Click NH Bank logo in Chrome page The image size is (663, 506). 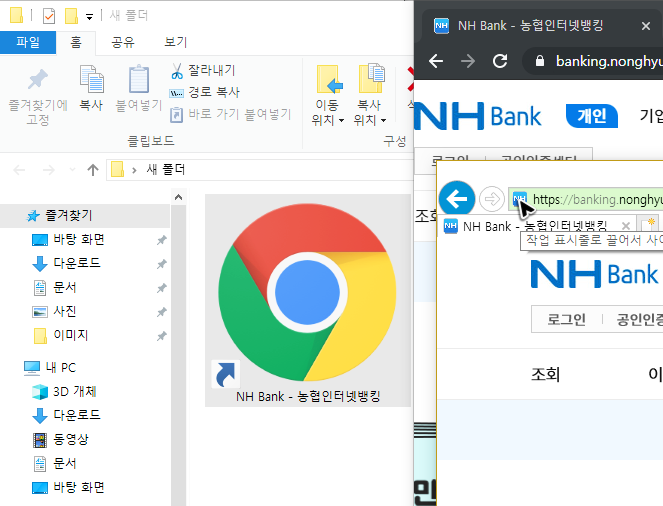point(478,116)
